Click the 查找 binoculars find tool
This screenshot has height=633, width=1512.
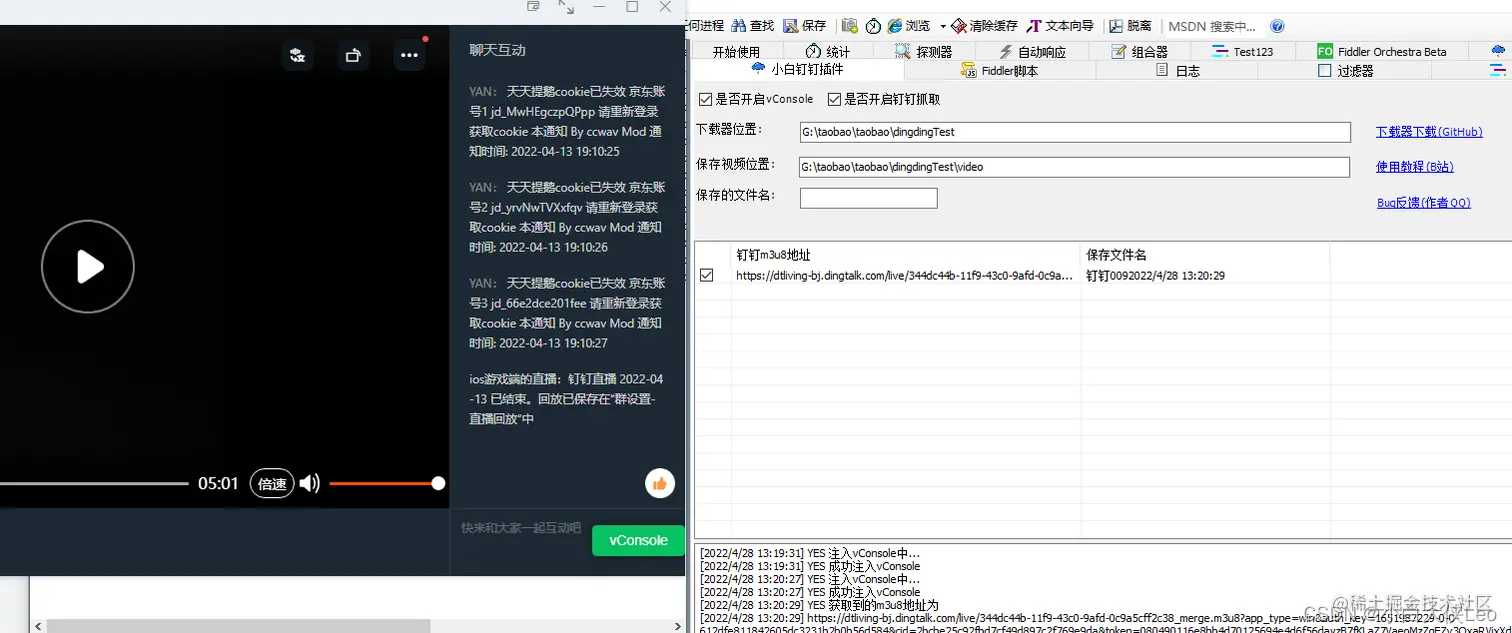pyautogui.click(x=753, y=26)
